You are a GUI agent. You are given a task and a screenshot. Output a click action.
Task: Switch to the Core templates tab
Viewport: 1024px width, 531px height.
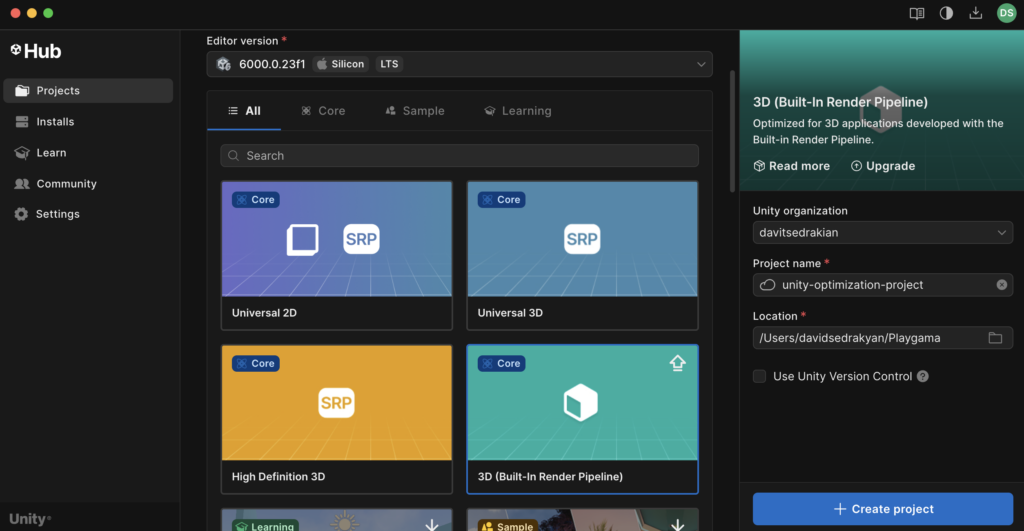coord(323,111)
